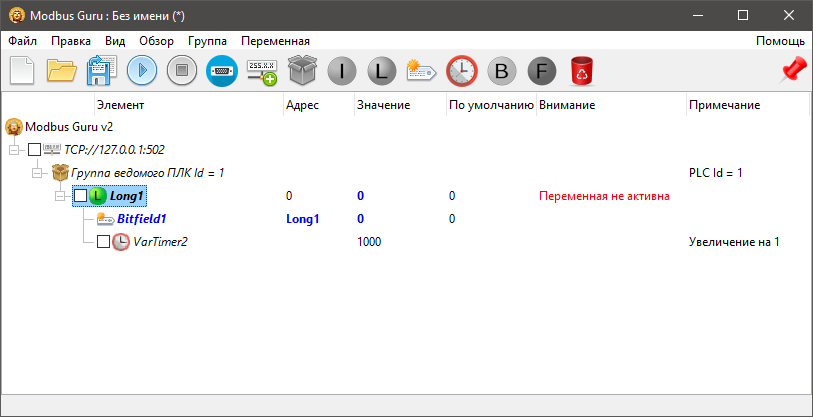Toggle the red pushpin icon
The height and width of the screenshot is (417, 813).
[x=793, y=70]
